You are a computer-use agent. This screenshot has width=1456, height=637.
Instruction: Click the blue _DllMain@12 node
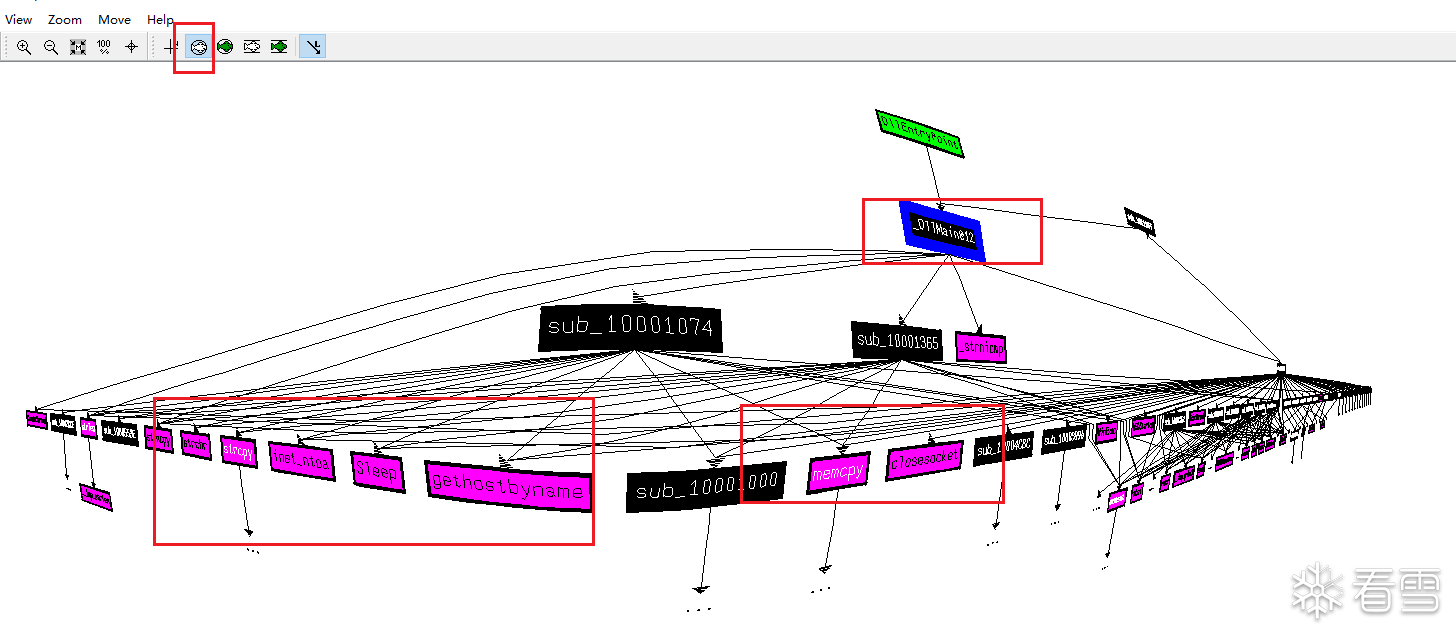(x=943, y=232)
